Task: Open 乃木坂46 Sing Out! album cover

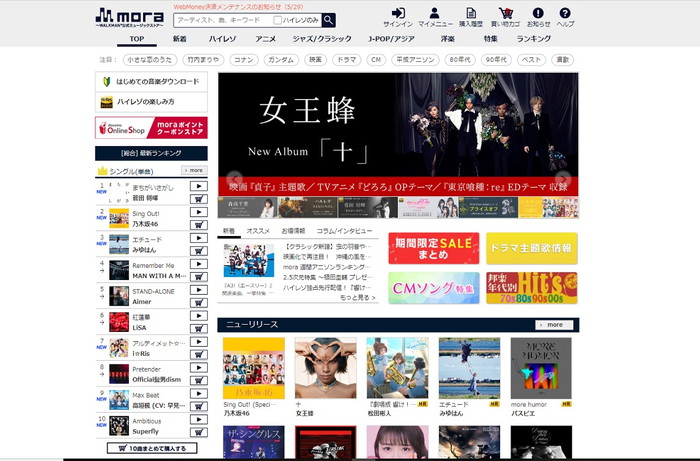Action: click(254, 368)
